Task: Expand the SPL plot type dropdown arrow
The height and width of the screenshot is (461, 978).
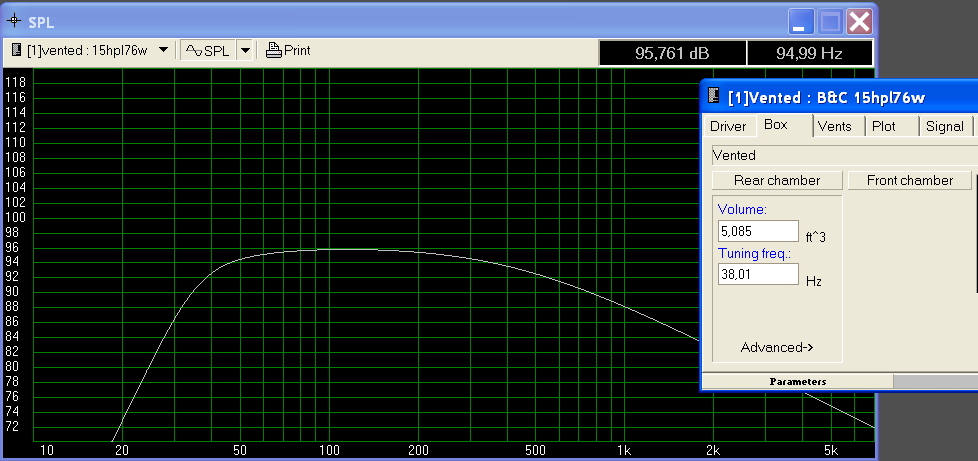Action: 246,51
